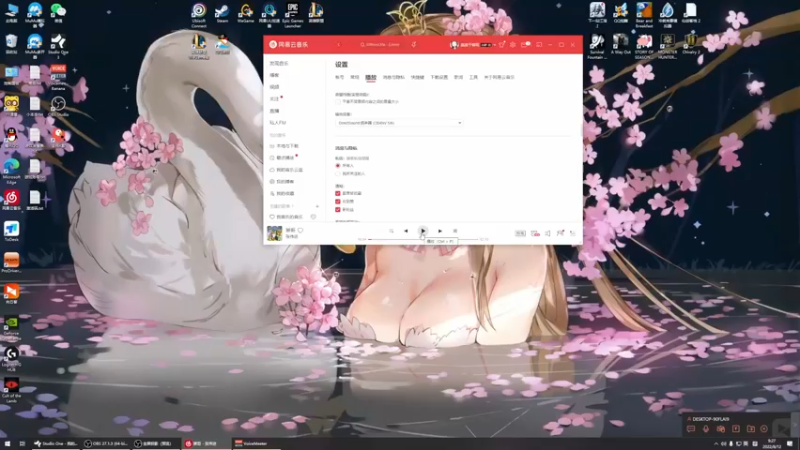Click the volume speaker icon

(548, 233)
